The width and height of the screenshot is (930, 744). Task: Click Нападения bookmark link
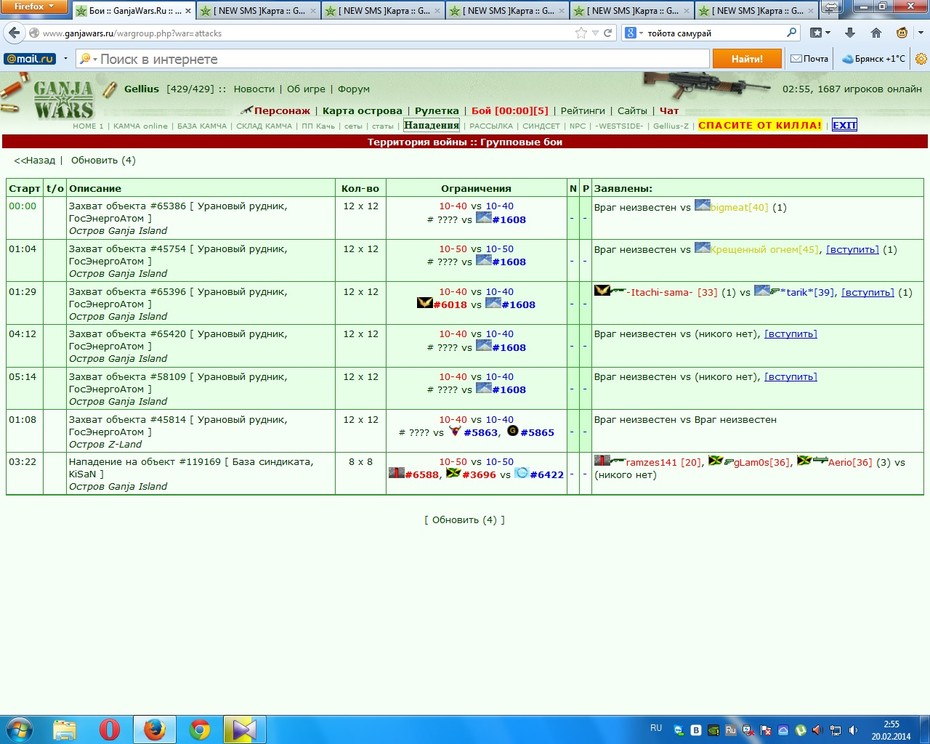431,125
